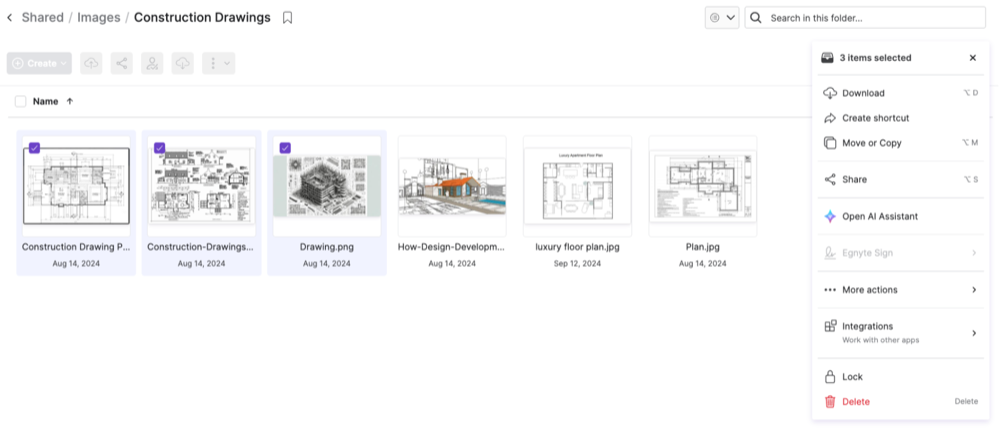
Task: Click the bookmark icon beside Construction Drawings
Action: [288, 18]
